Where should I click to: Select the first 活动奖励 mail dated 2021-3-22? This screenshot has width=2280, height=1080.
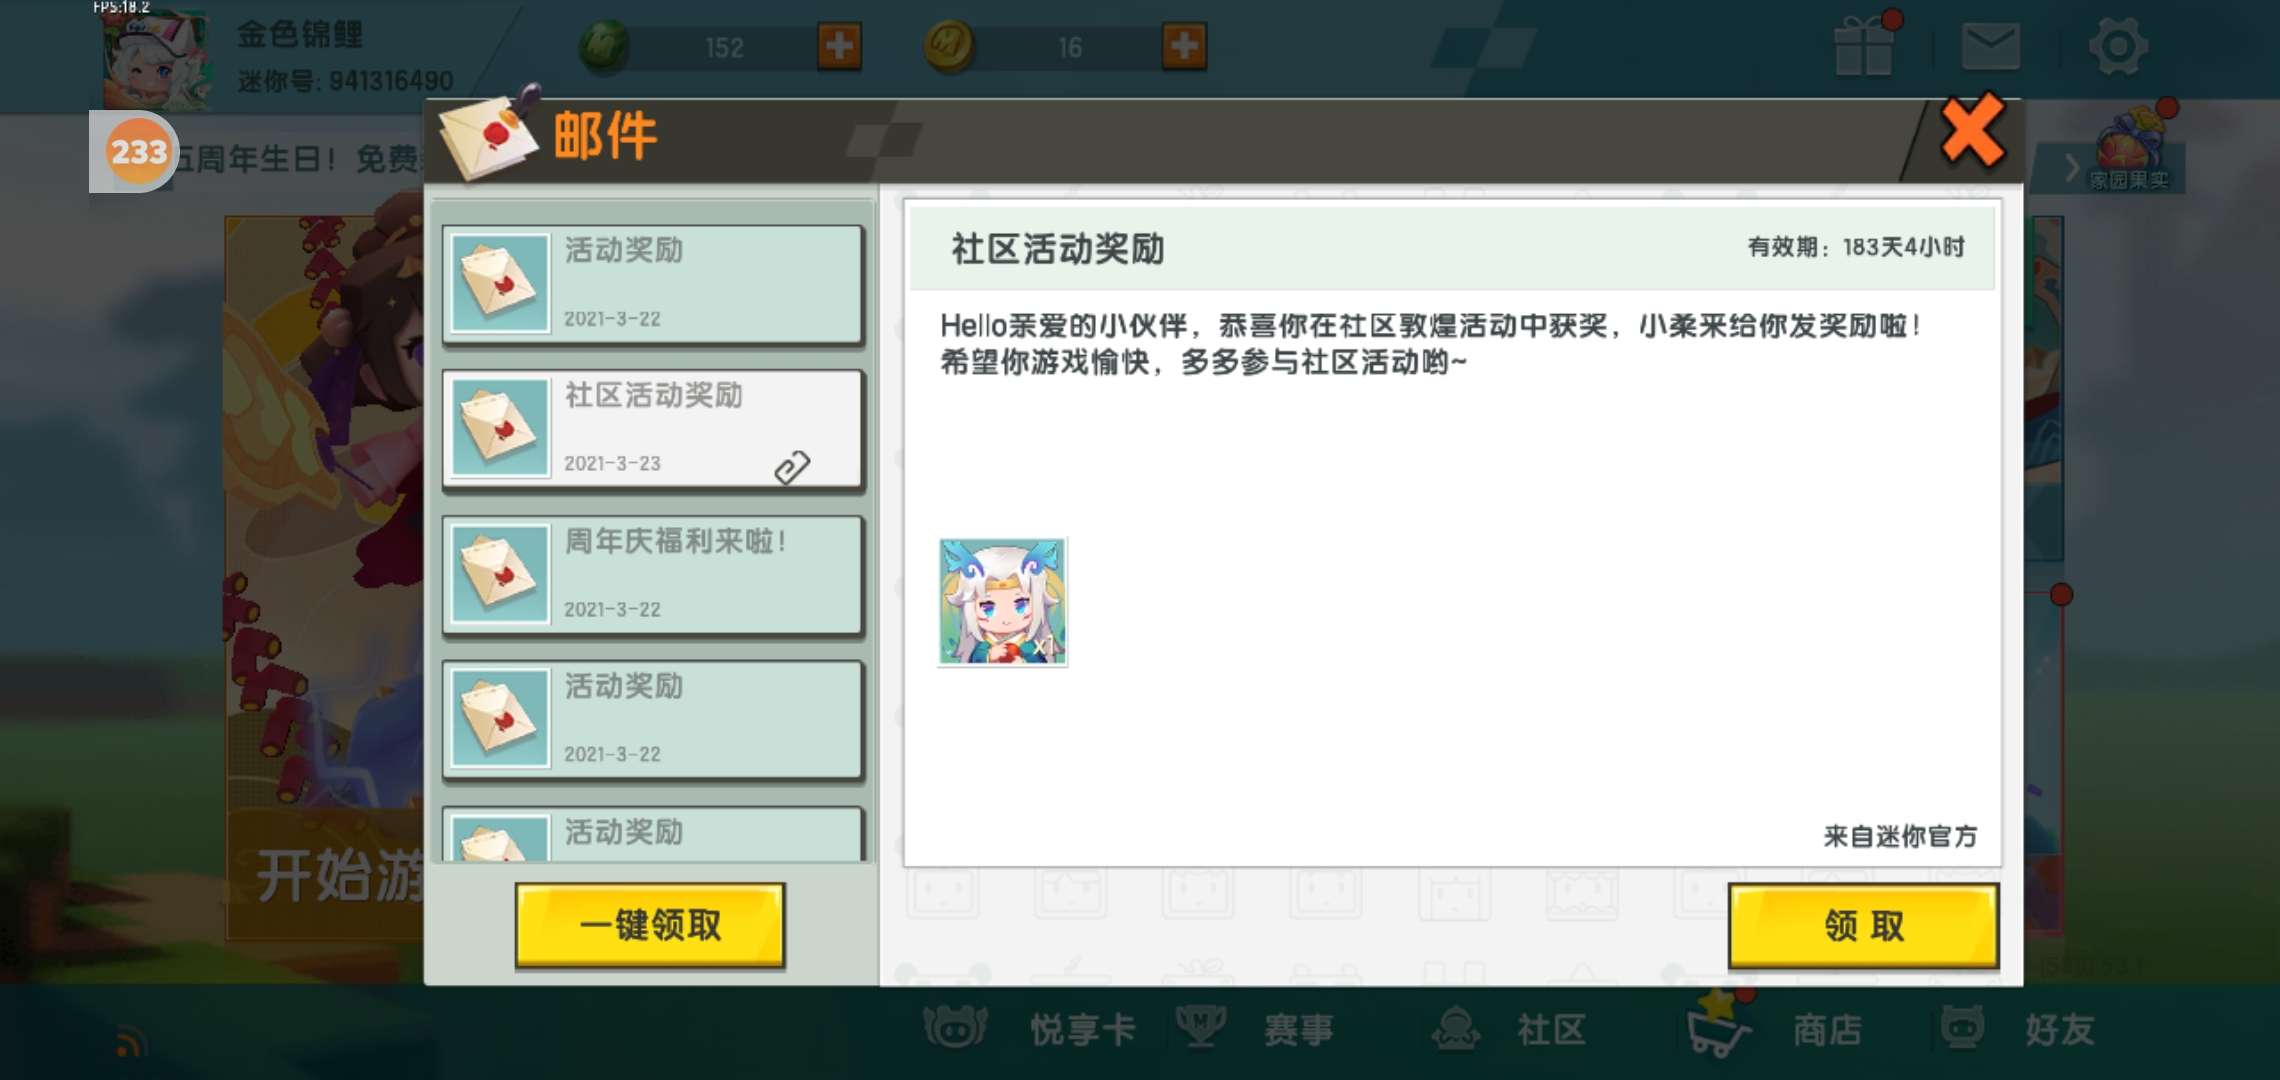pos(653,284)
